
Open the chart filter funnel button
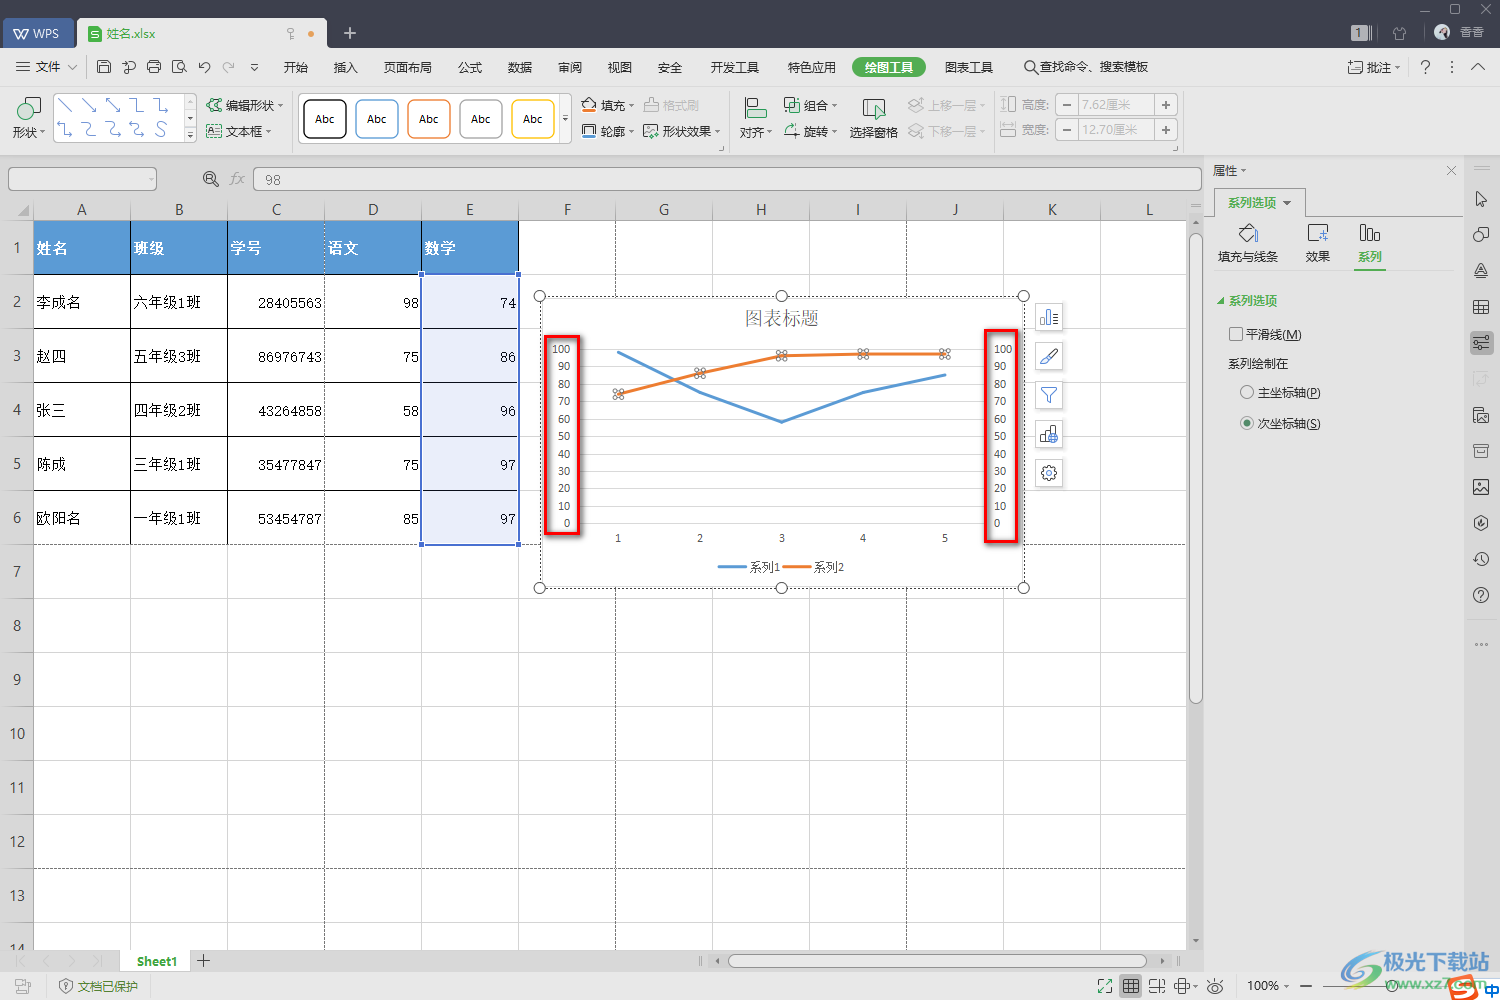pos(1049,395)
